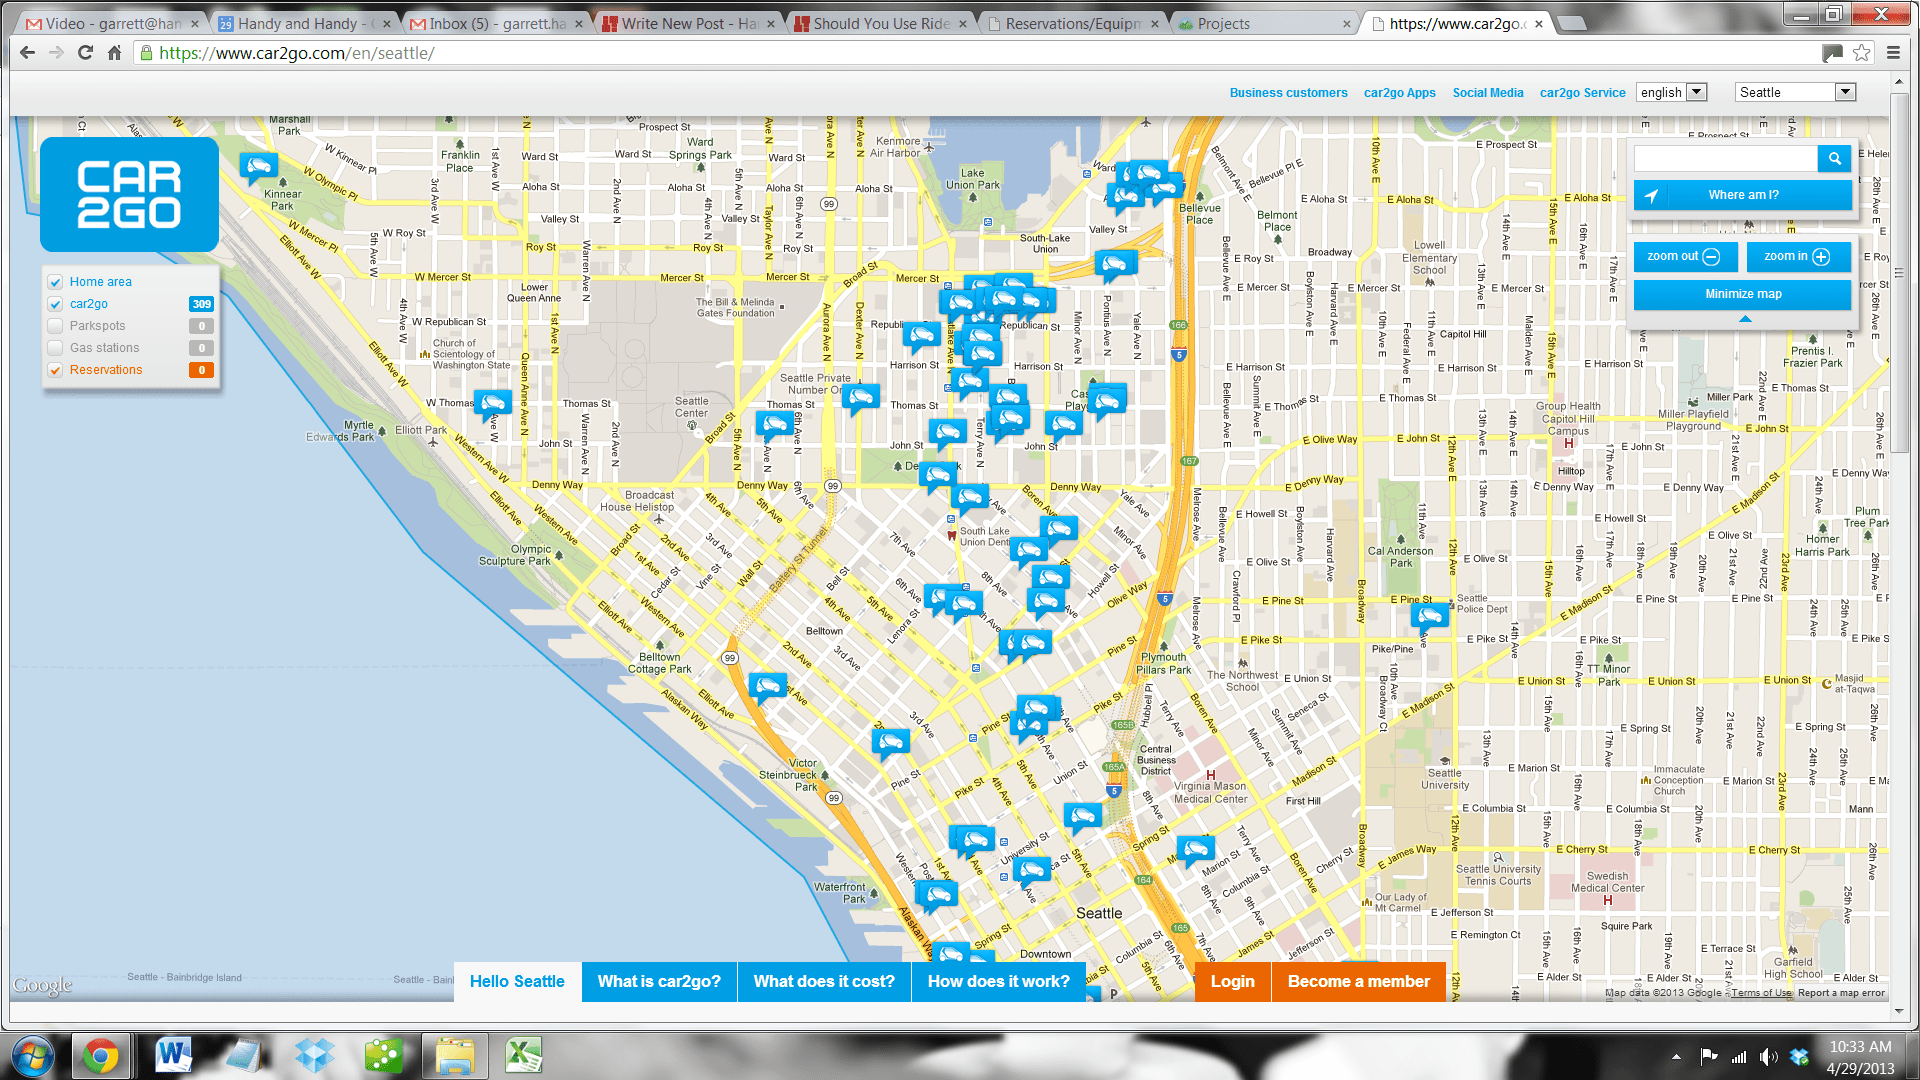Click Report a map error link
The image size is (1920, 1080).
1840,993
